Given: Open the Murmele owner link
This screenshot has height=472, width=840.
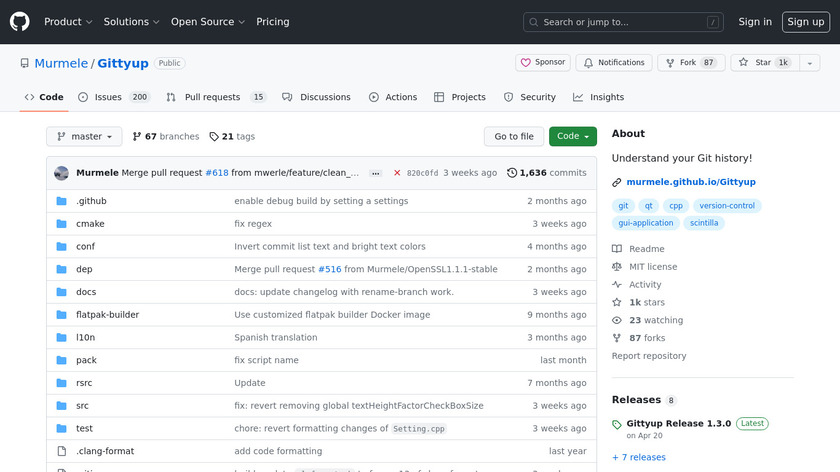Looking at the screenshot, I should (61, 63).
